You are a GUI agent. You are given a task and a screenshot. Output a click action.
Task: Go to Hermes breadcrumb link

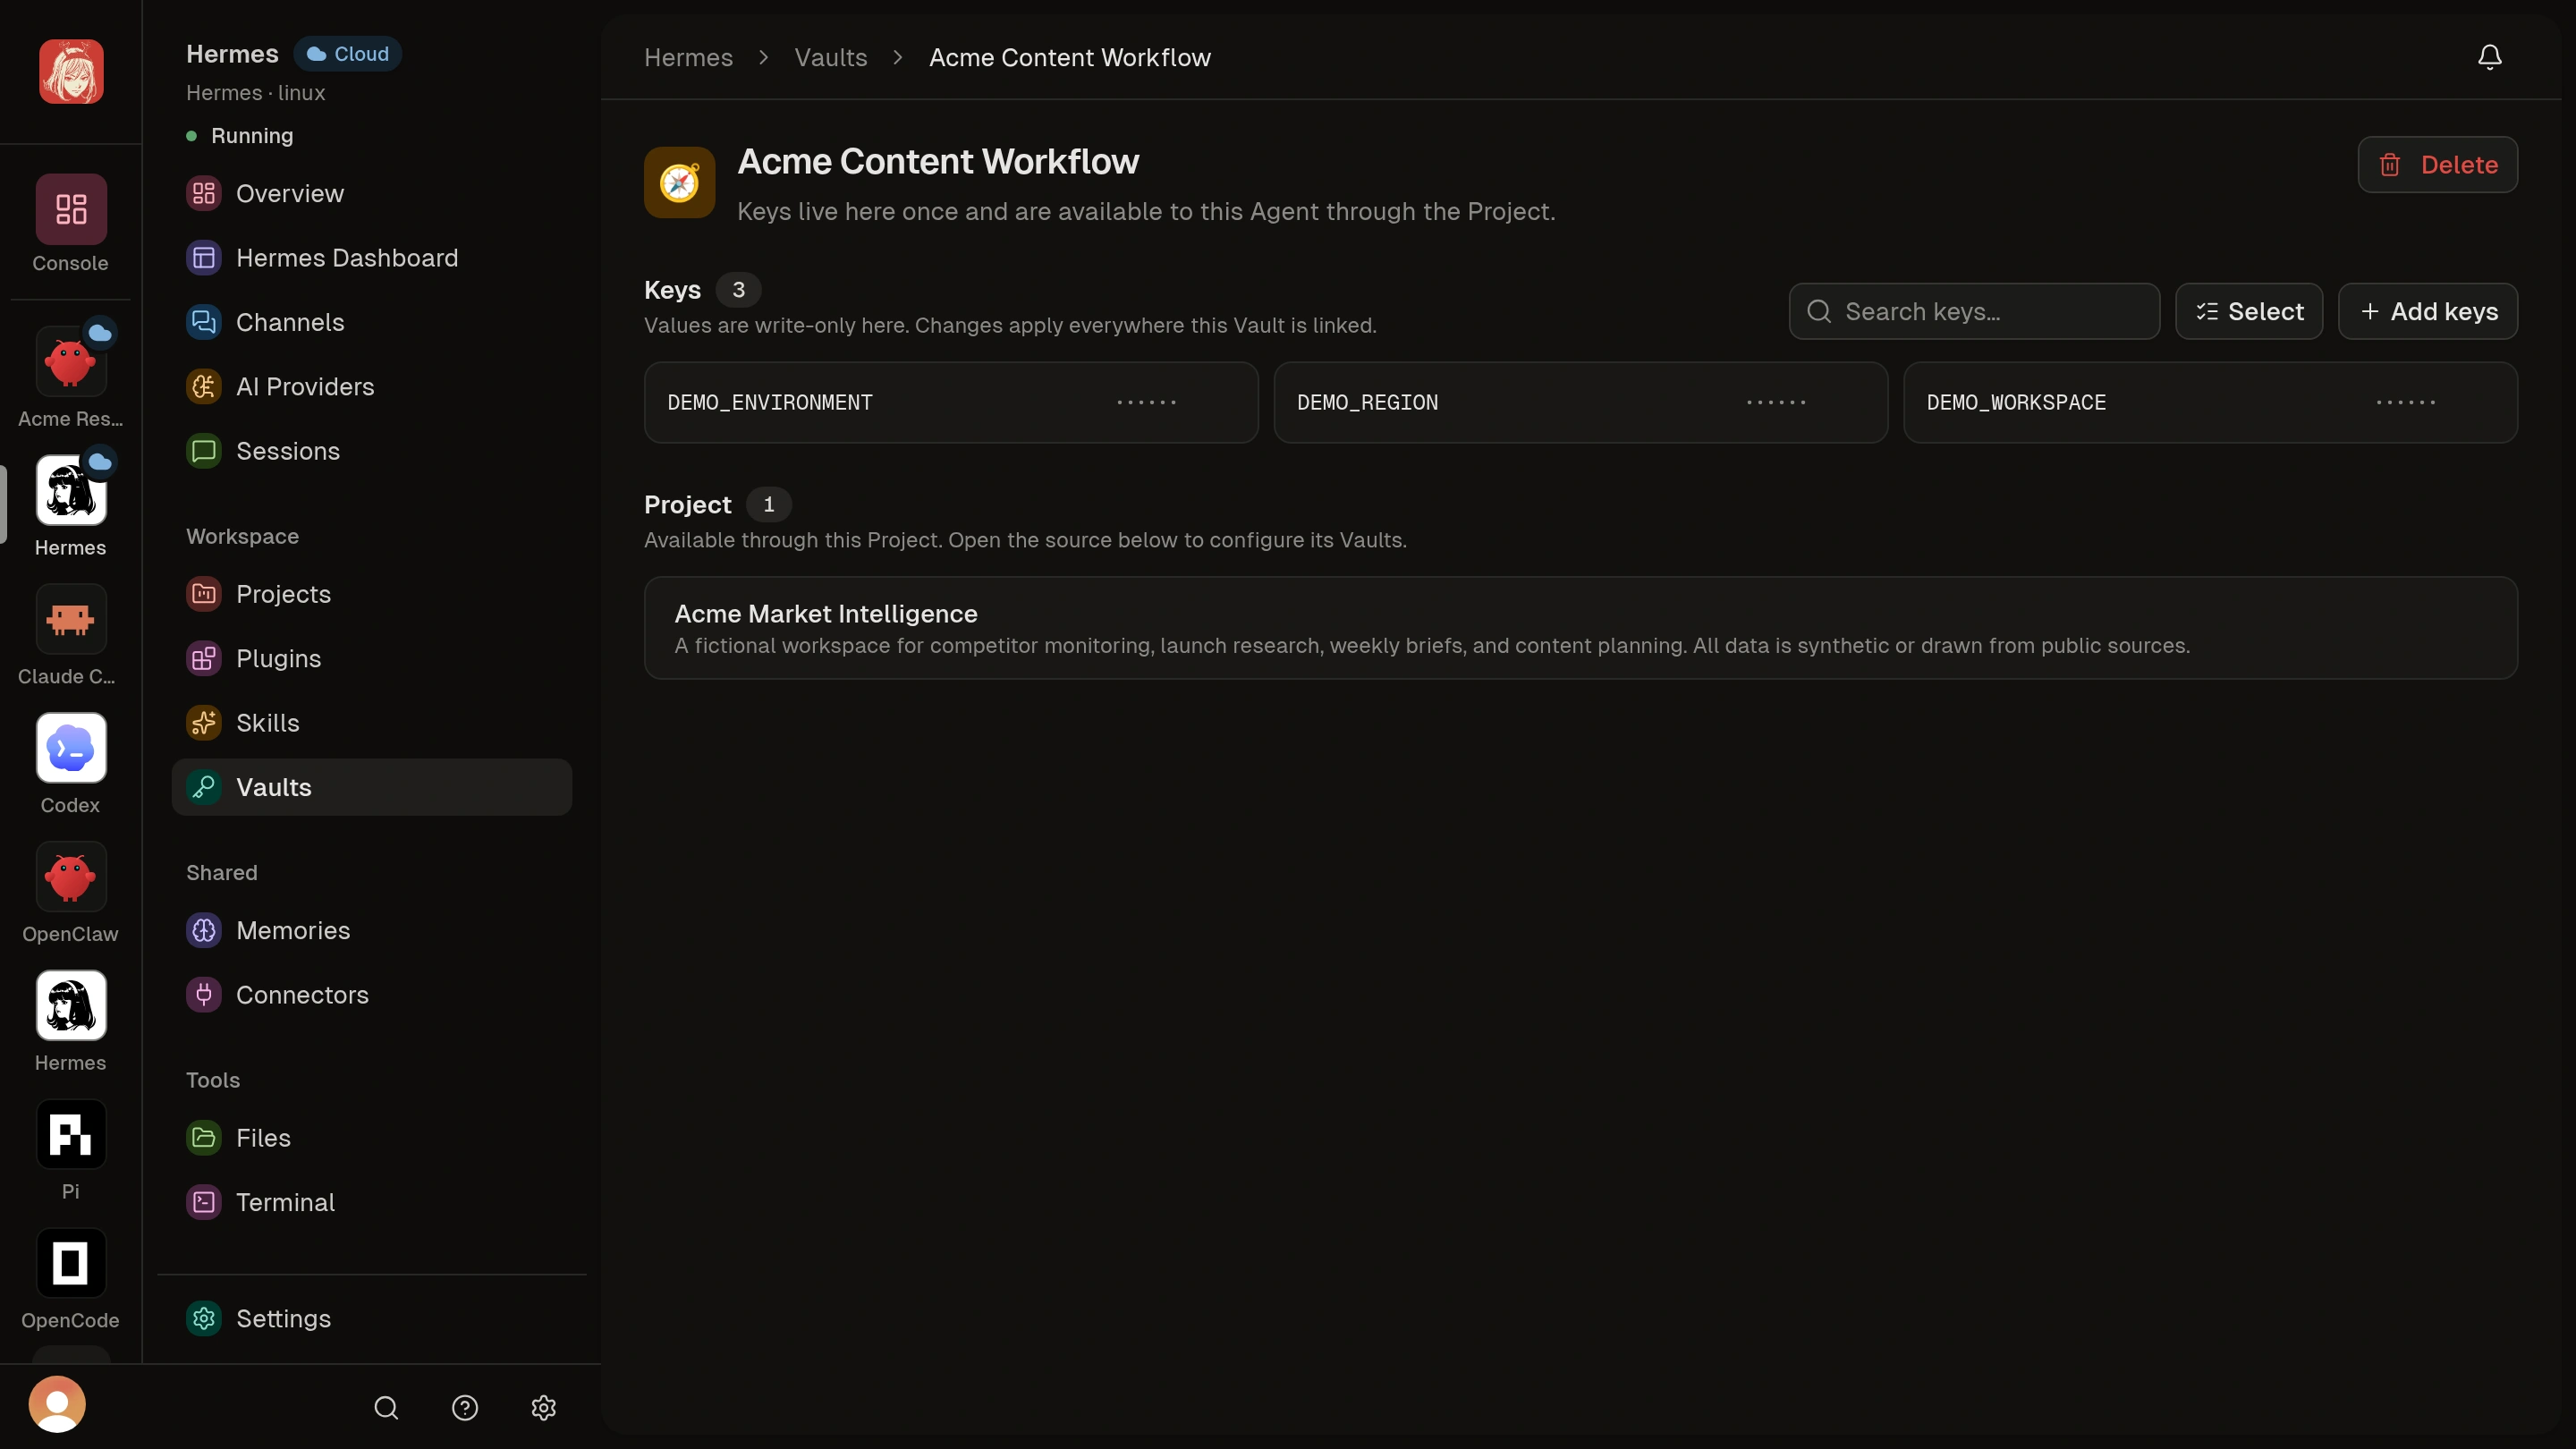coord(688,57)
